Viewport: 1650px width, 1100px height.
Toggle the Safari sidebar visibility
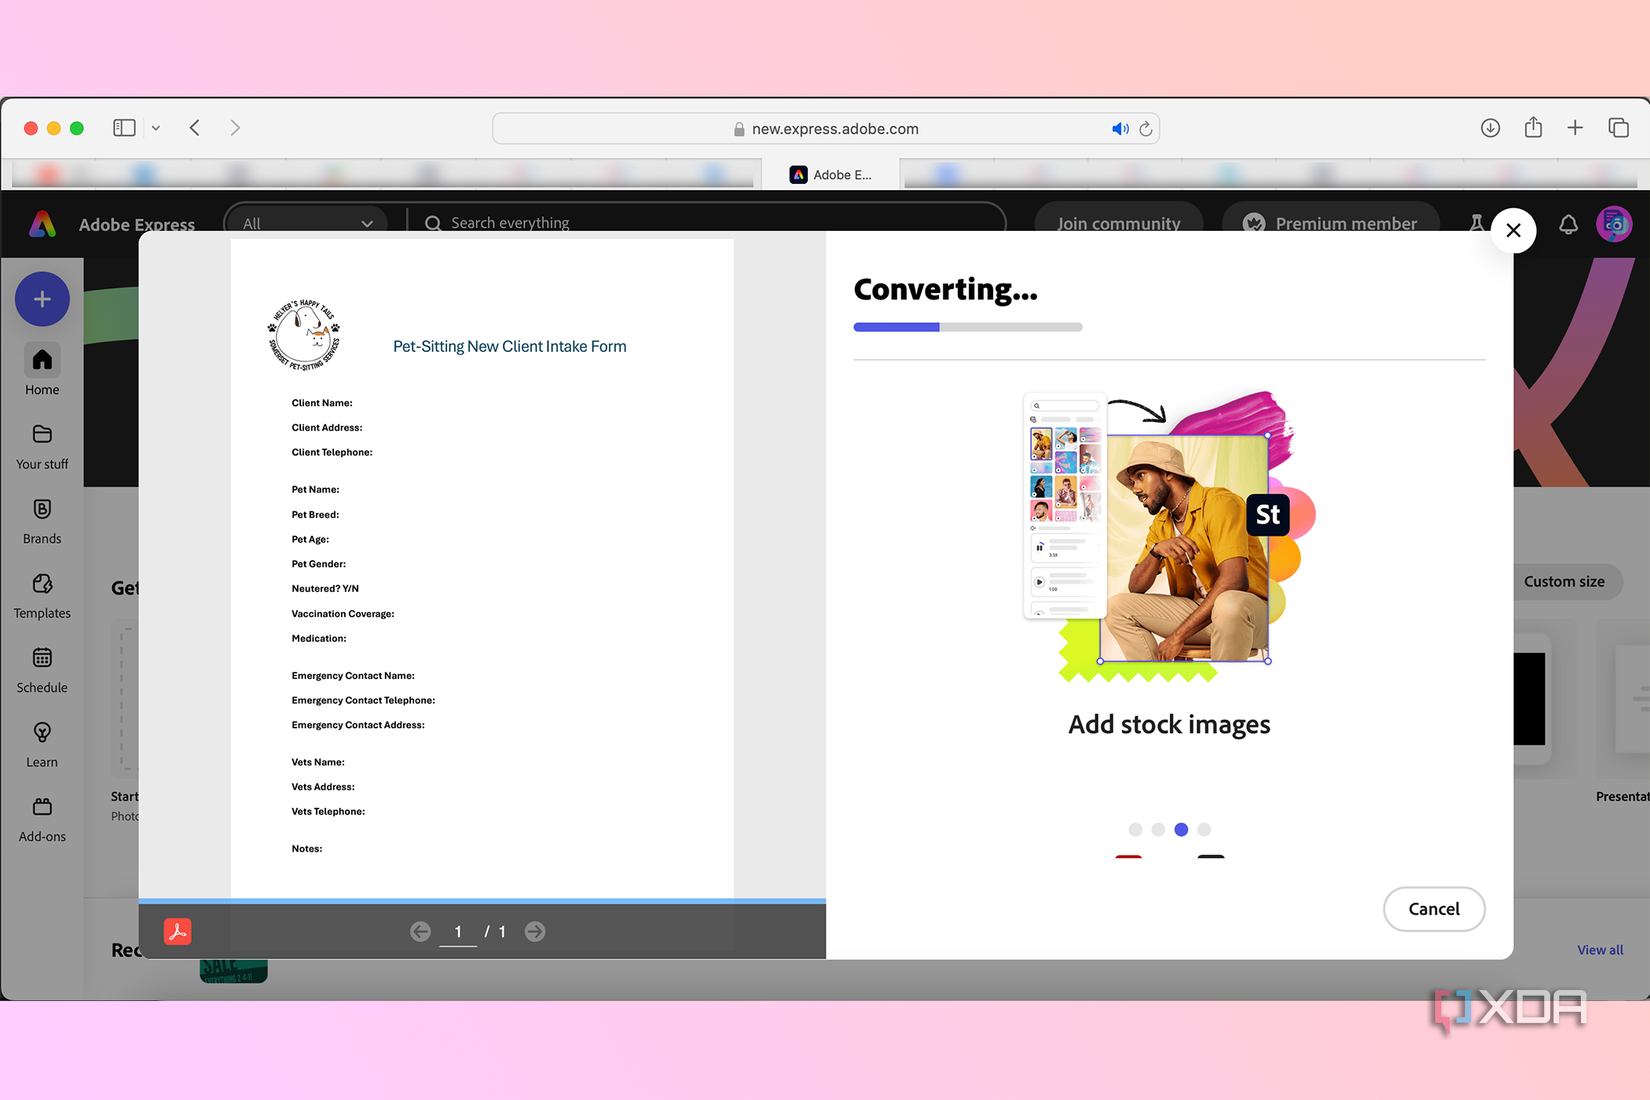[124, 128]
